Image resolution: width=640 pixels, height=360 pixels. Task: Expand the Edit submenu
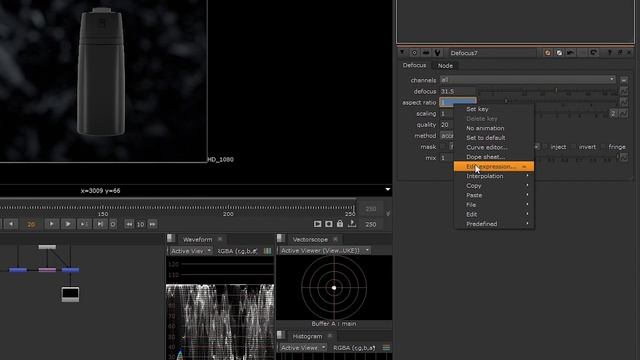(494, 214)
